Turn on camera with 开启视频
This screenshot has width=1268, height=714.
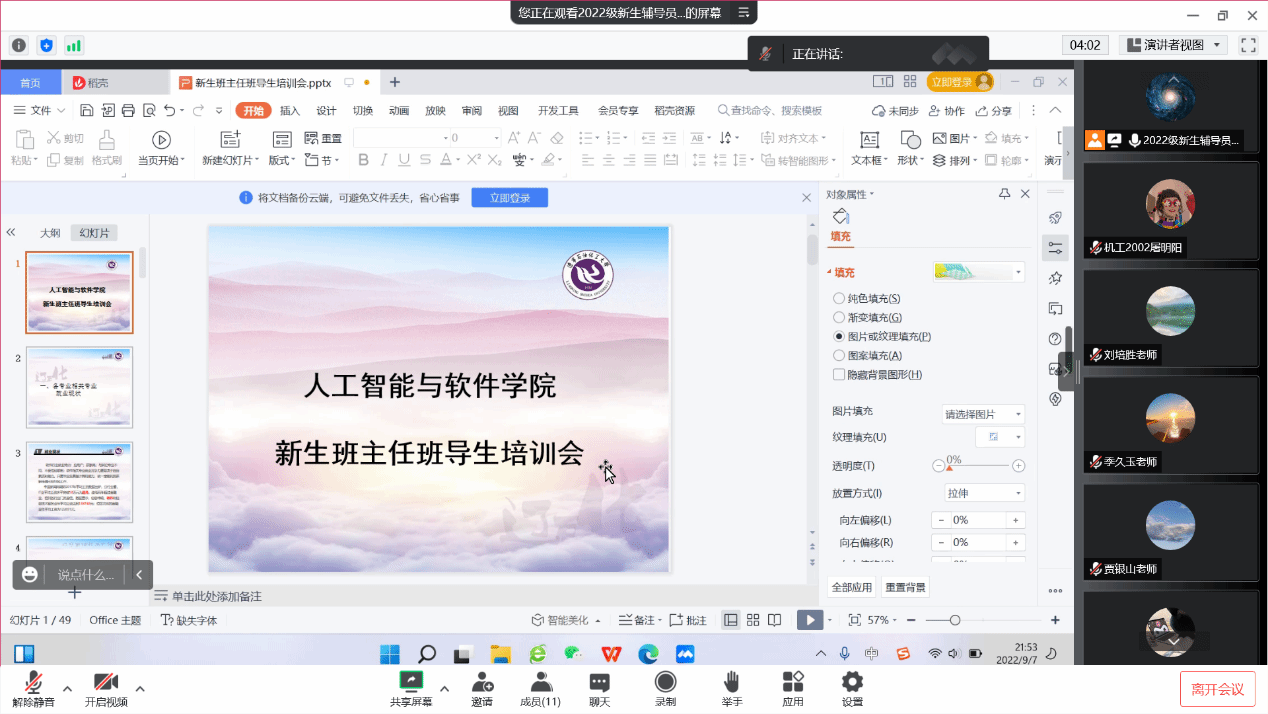[x=106, y=689]
